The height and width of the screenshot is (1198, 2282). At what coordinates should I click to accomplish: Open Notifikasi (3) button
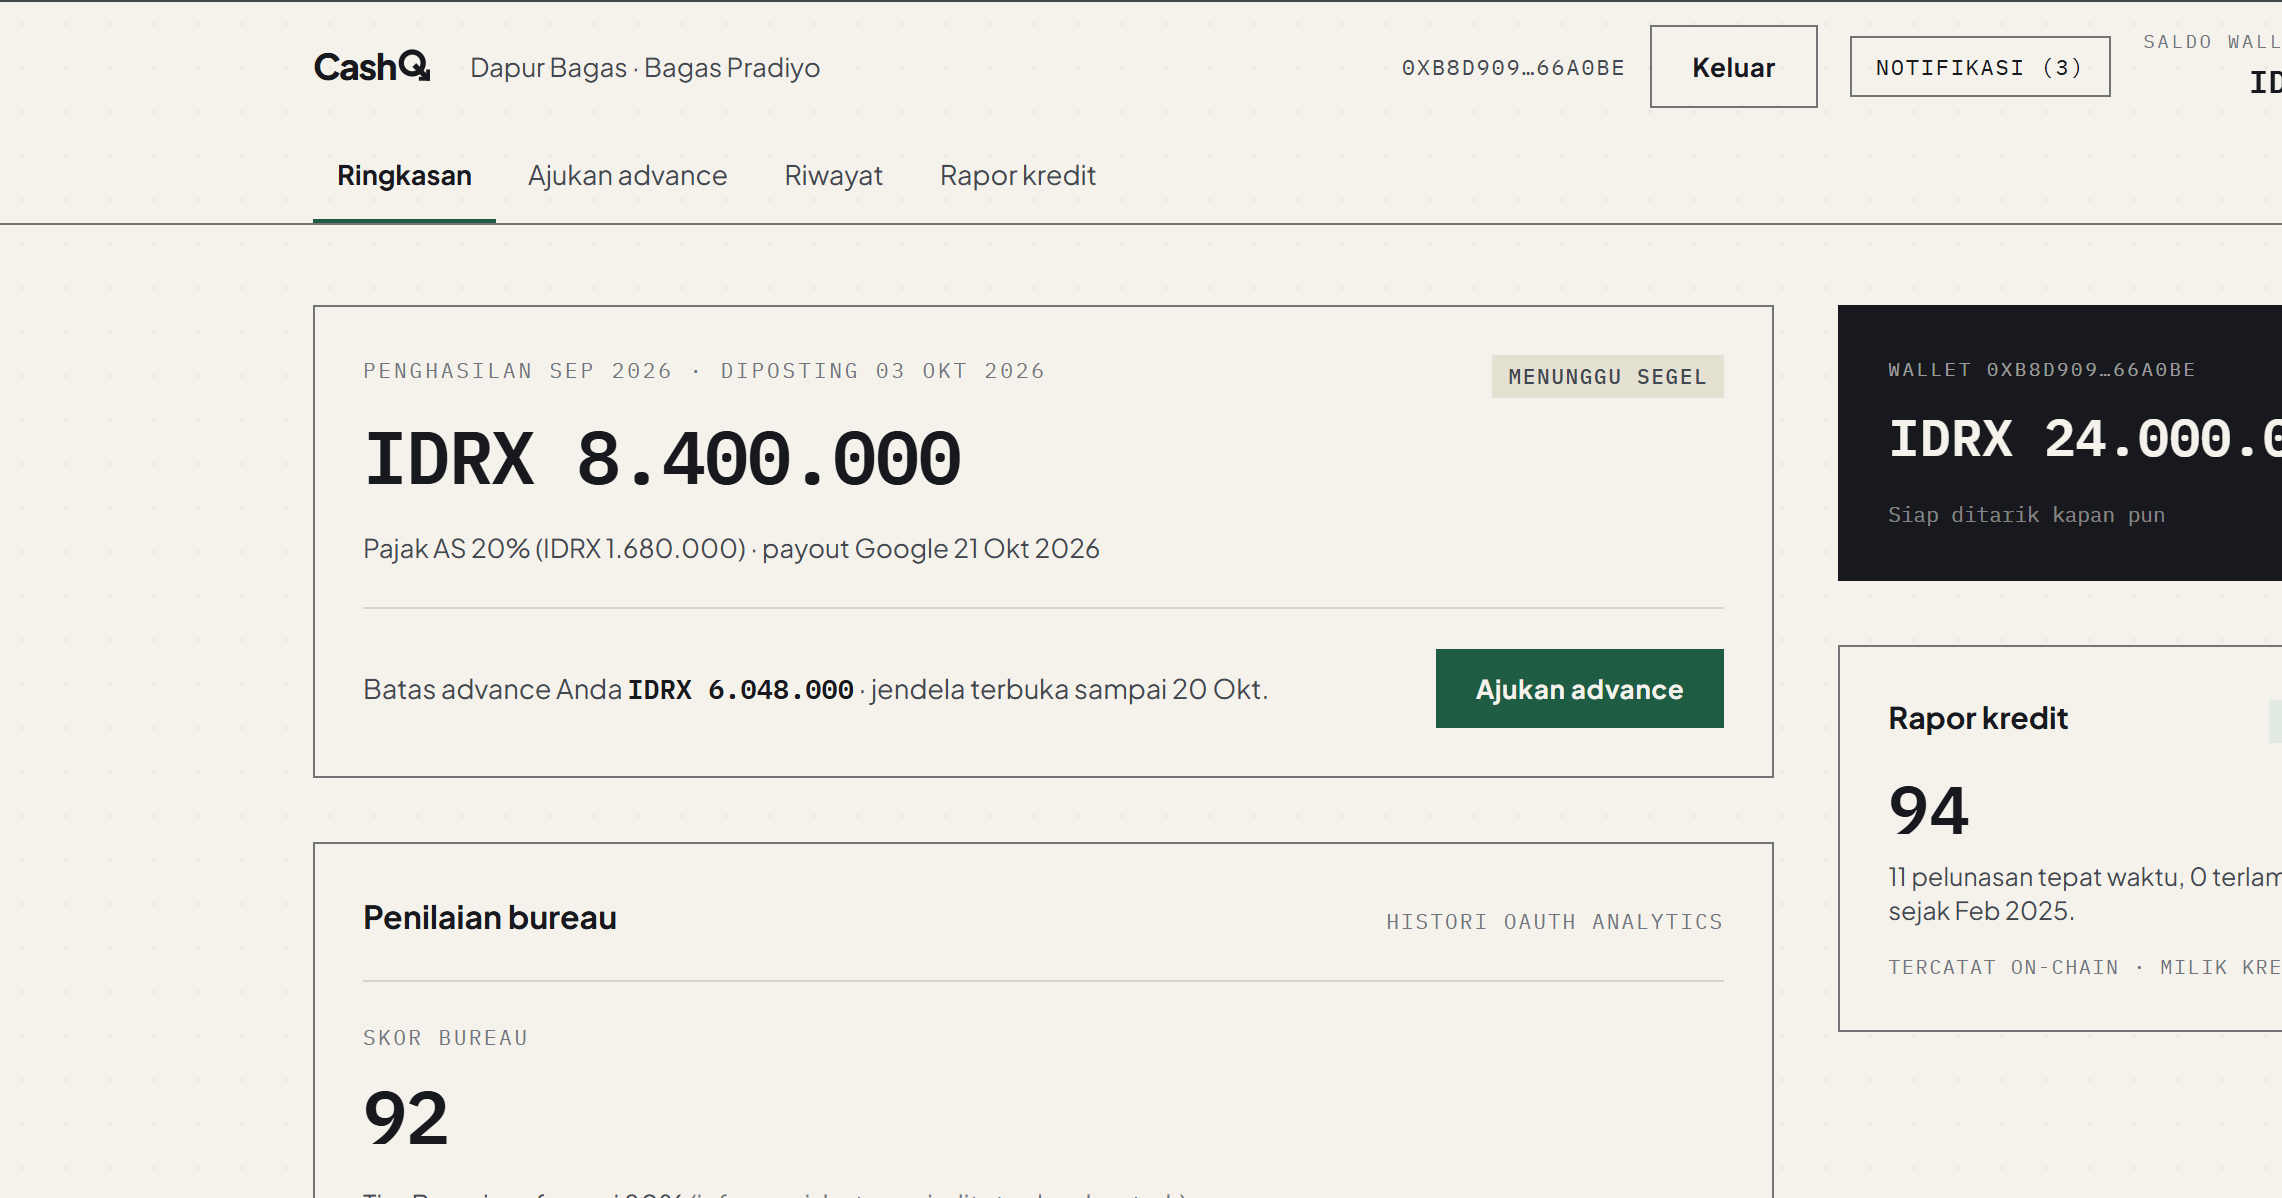(x=1979, y=67)
